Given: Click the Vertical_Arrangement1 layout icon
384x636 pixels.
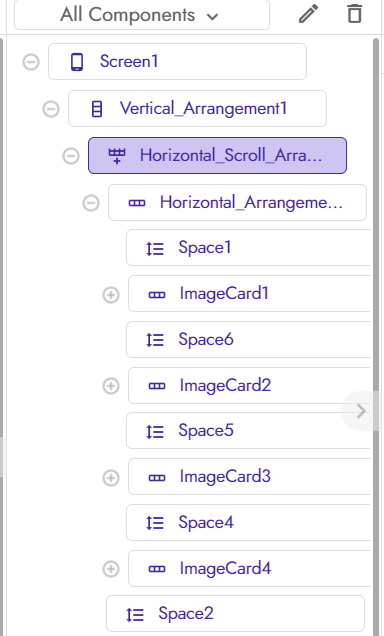Looking at the screenshot, I should [x=97, y=109].
